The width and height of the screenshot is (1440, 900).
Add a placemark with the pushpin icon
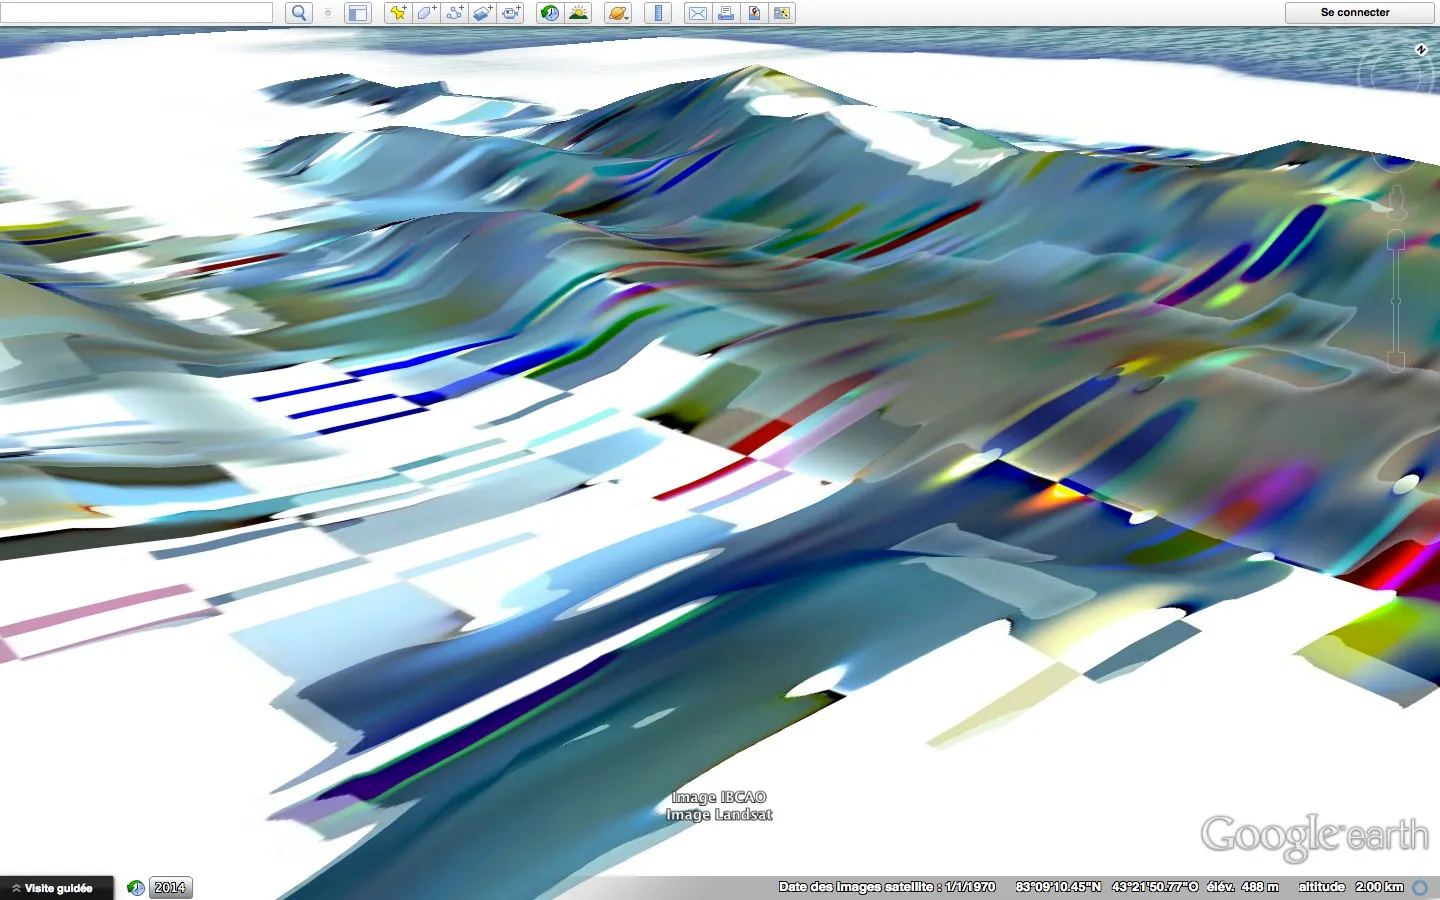(x=398, y=13)
